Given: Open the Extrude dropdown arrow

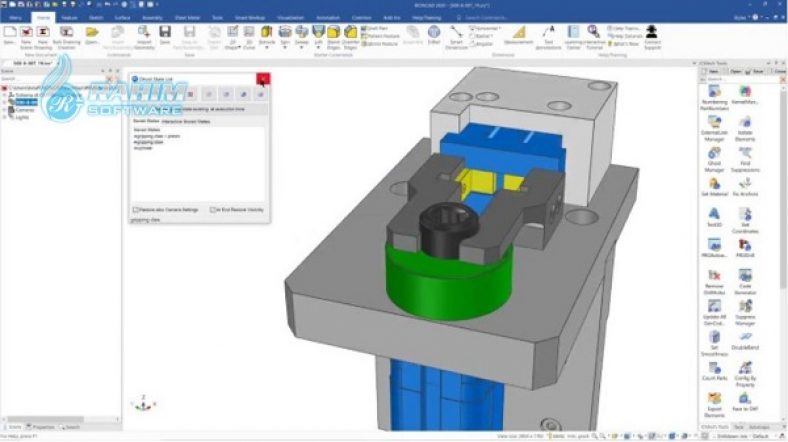Looking at the screenshot, I should coord(267,48).
